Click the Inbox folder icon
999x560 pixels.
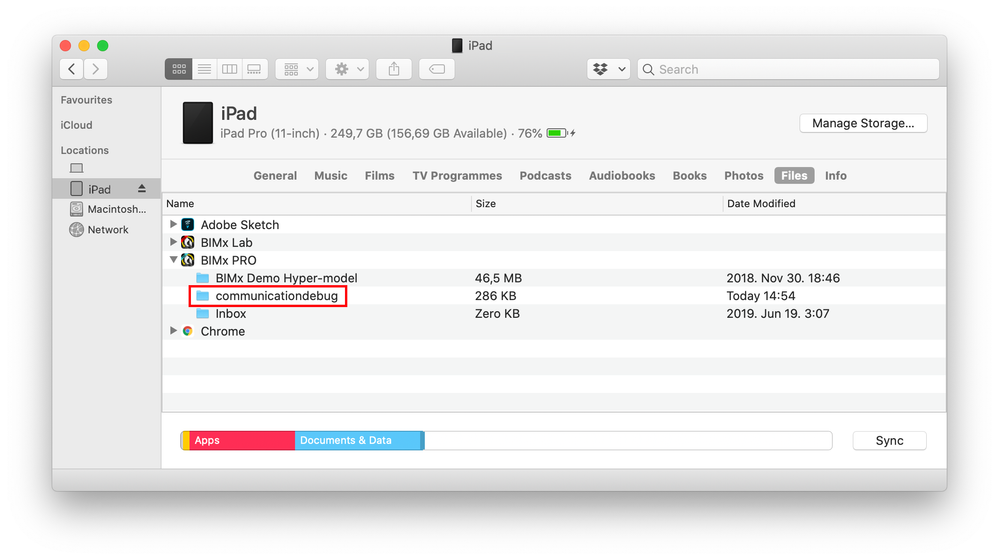(x=203, y=313)
